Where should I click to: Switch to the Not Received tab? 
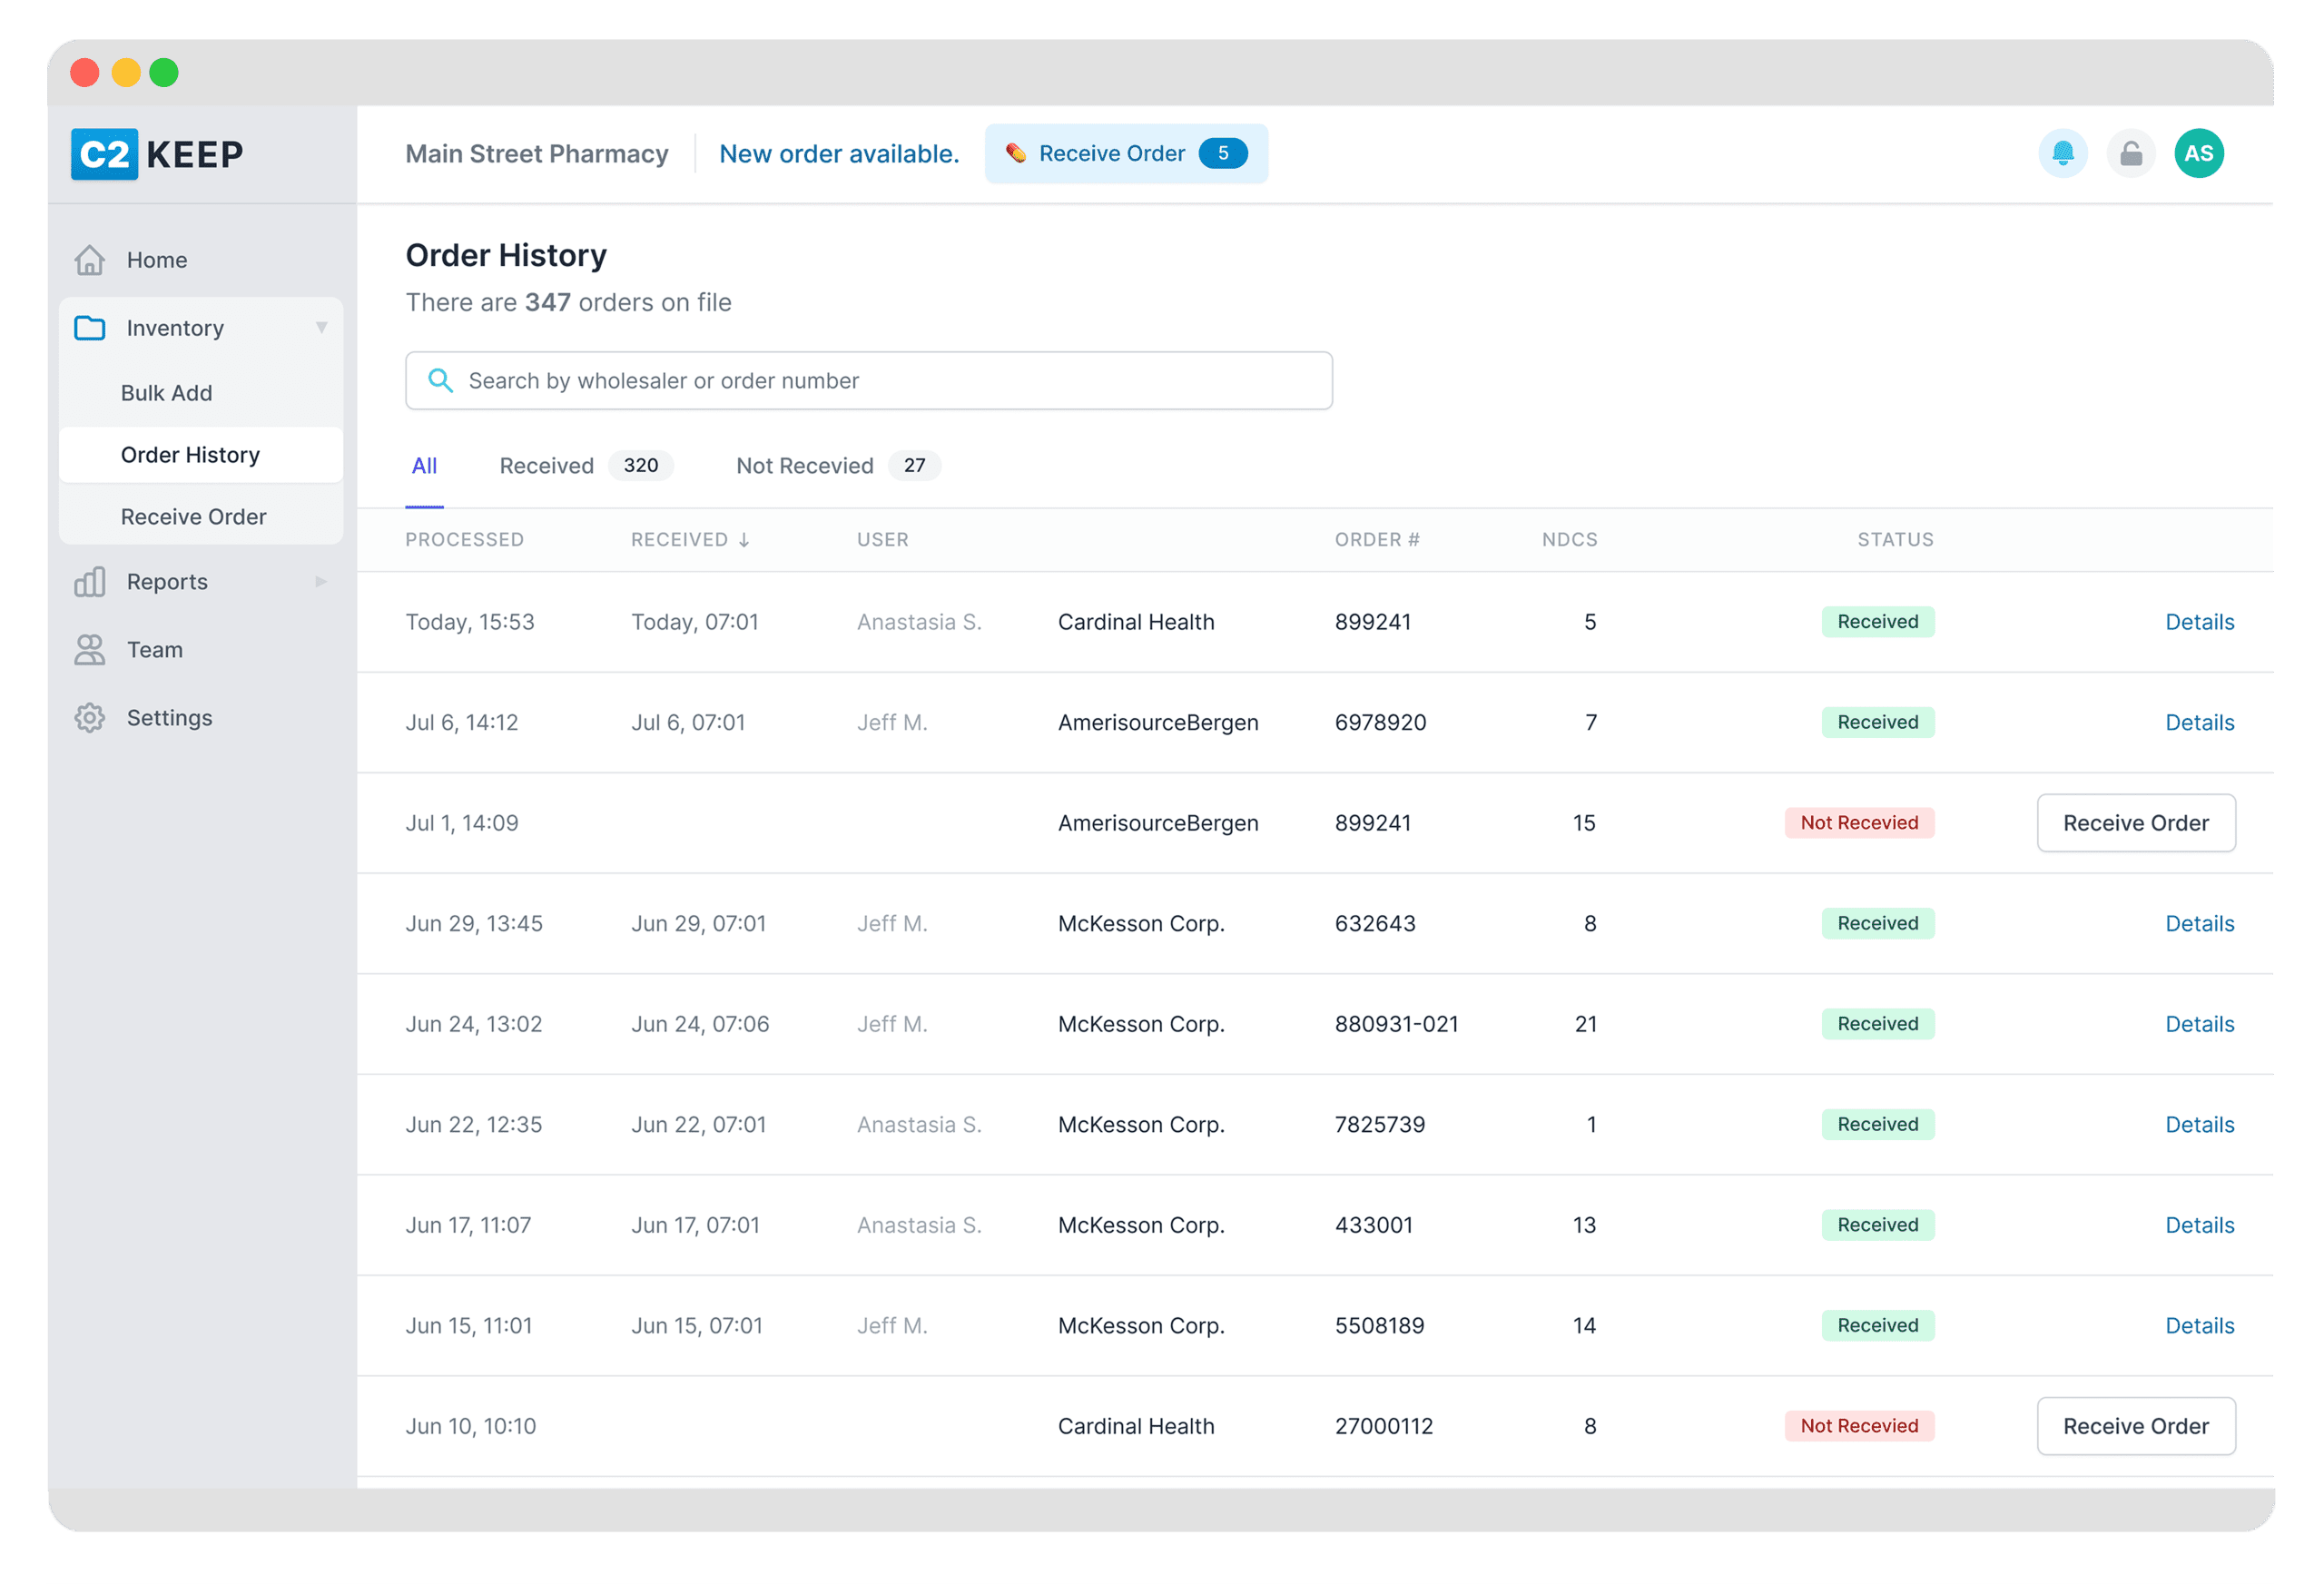pyautogui.click(x=838, y=466)
